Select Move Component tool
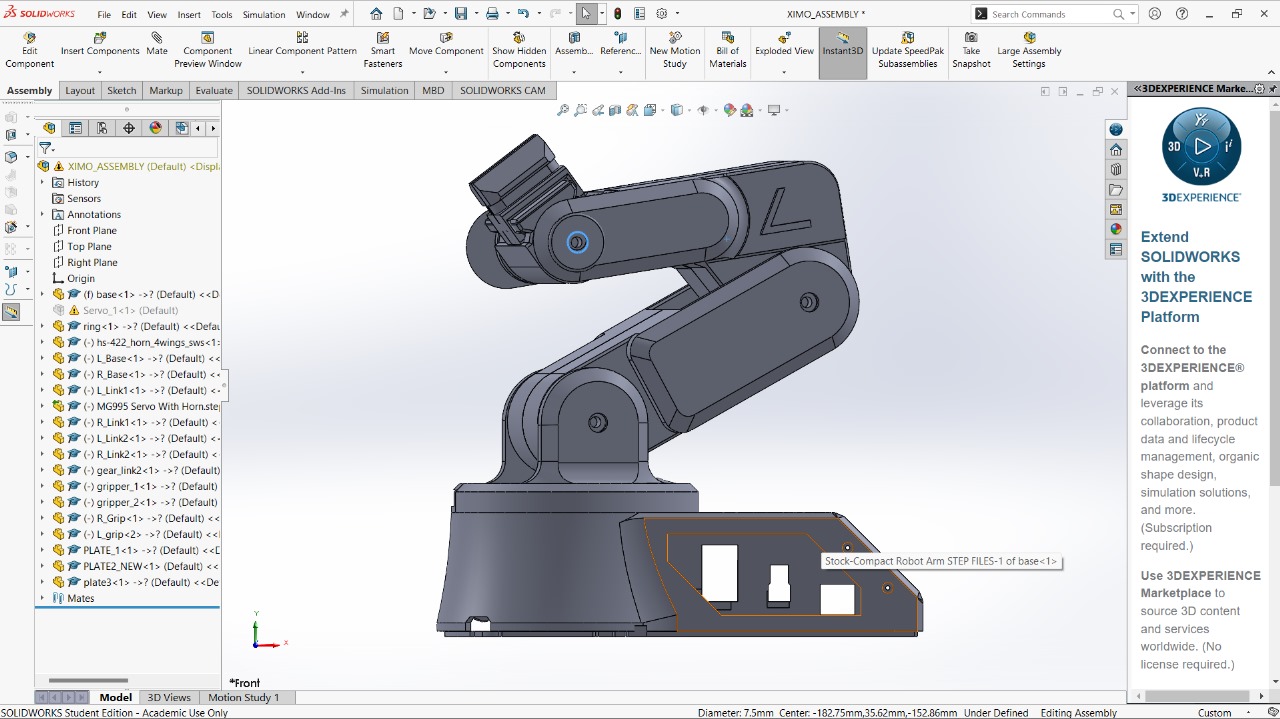 [446, 45]
